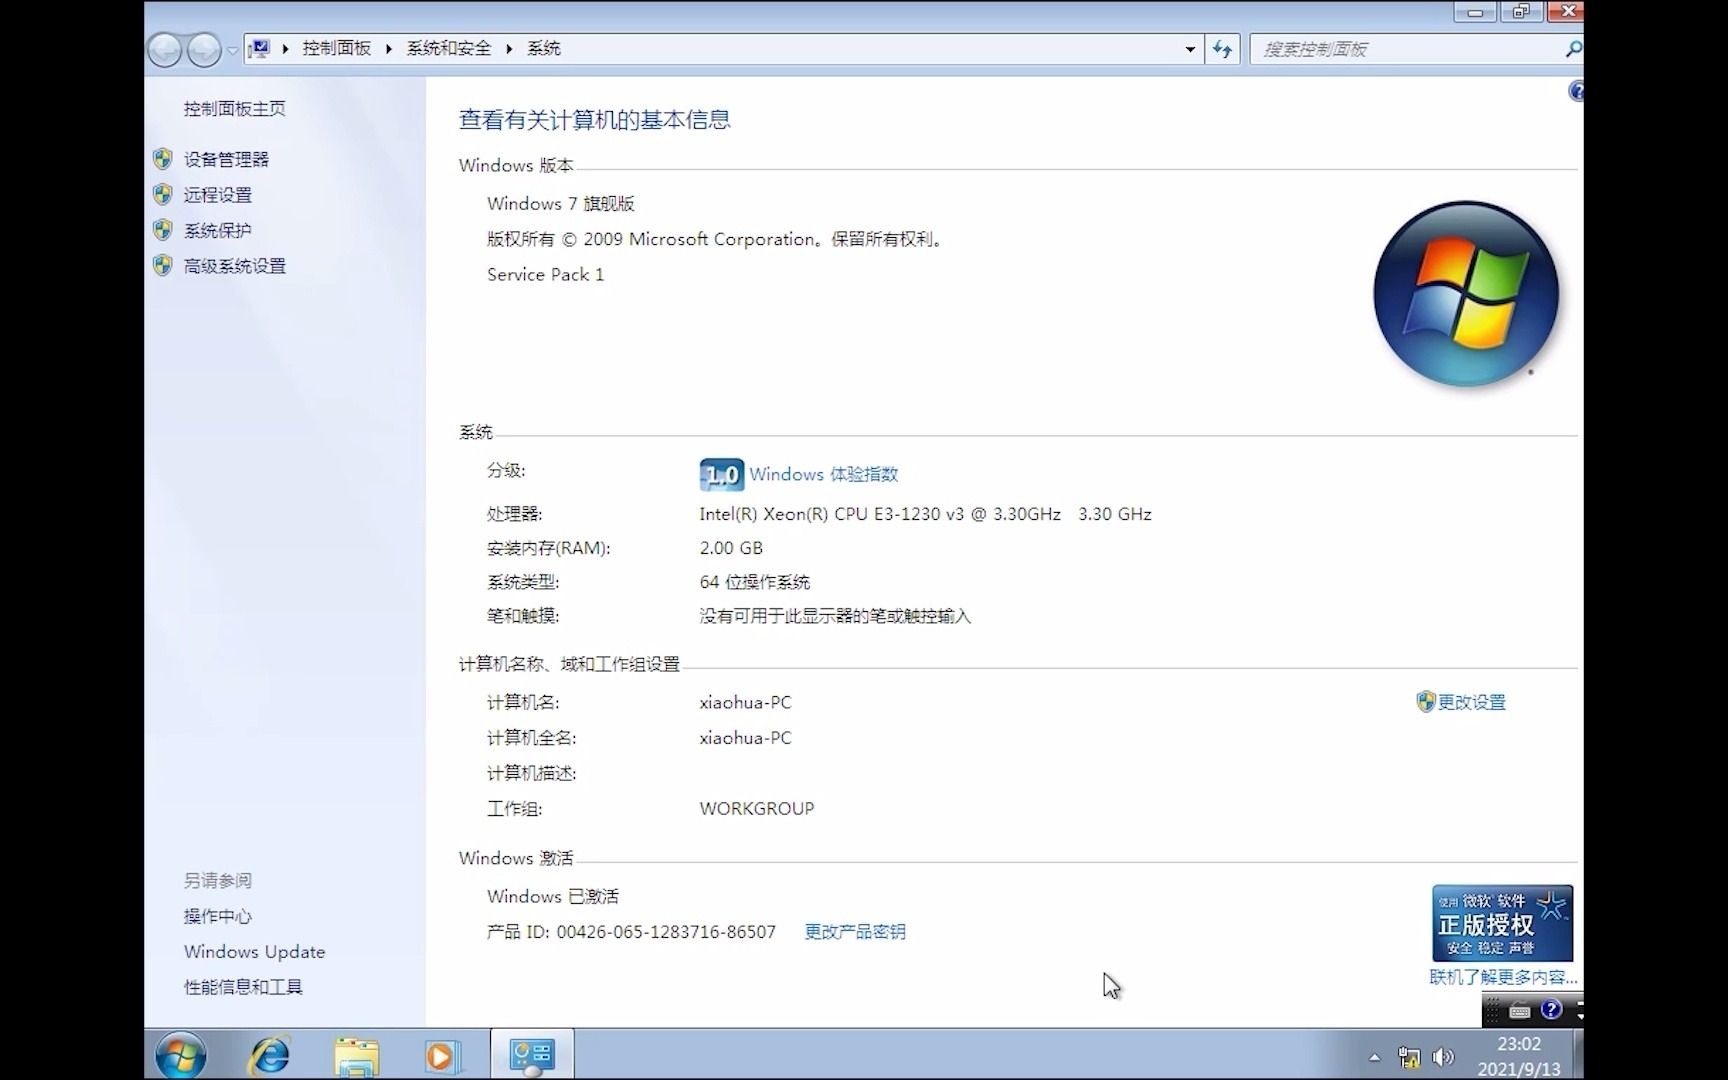This screenshot has width=1728, height=1080.
Task: Click the Show desktop strip
Action: click(1578, 1055)
